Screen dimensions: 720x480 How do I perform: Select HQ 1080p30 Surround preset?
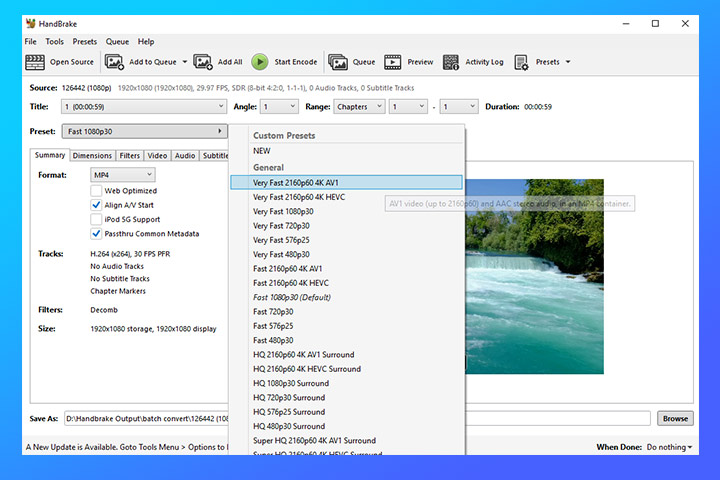(x=347, y=383)
